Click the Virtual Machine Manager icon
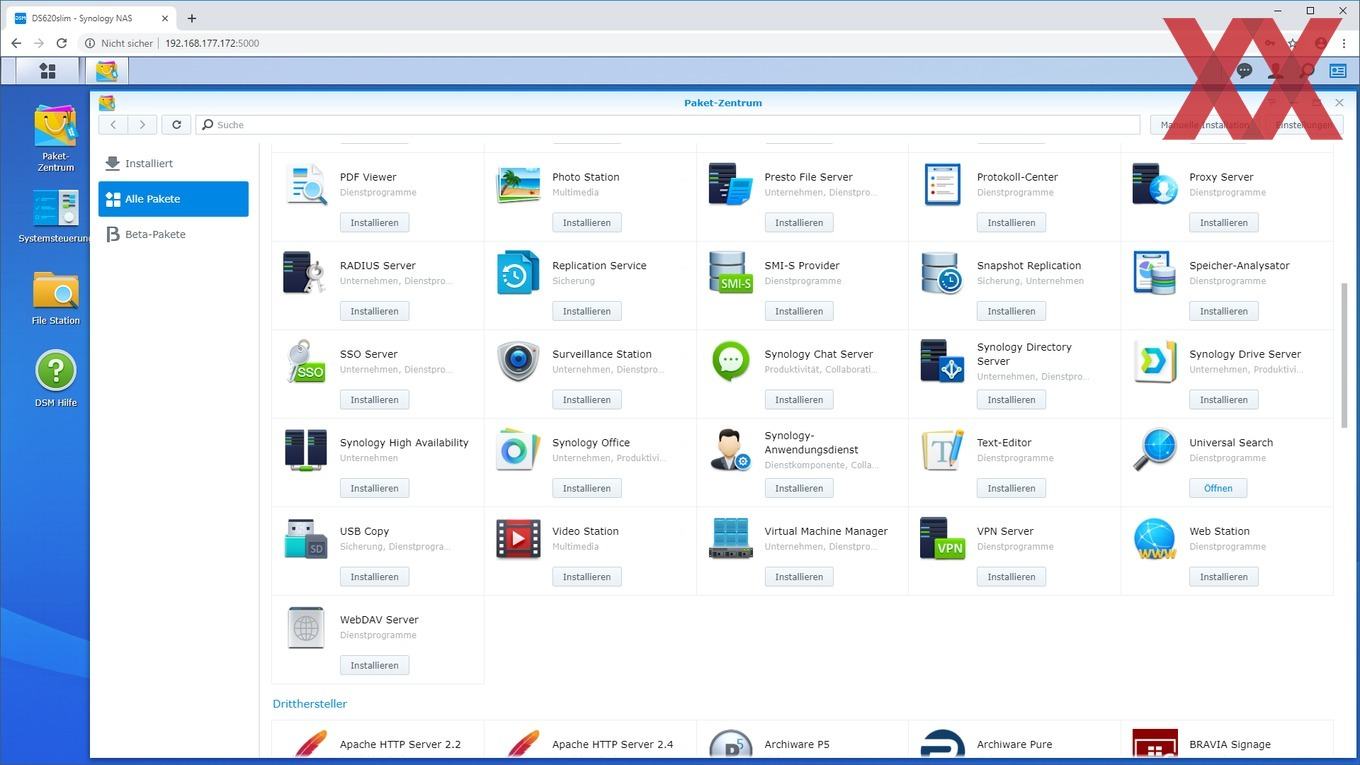Screen dimensions: 1360x765 730,538
